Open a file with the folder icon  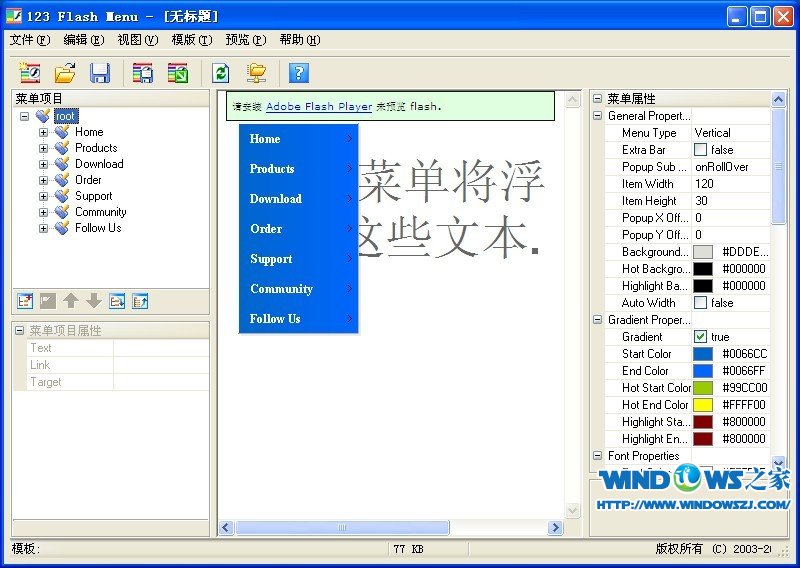65,73
